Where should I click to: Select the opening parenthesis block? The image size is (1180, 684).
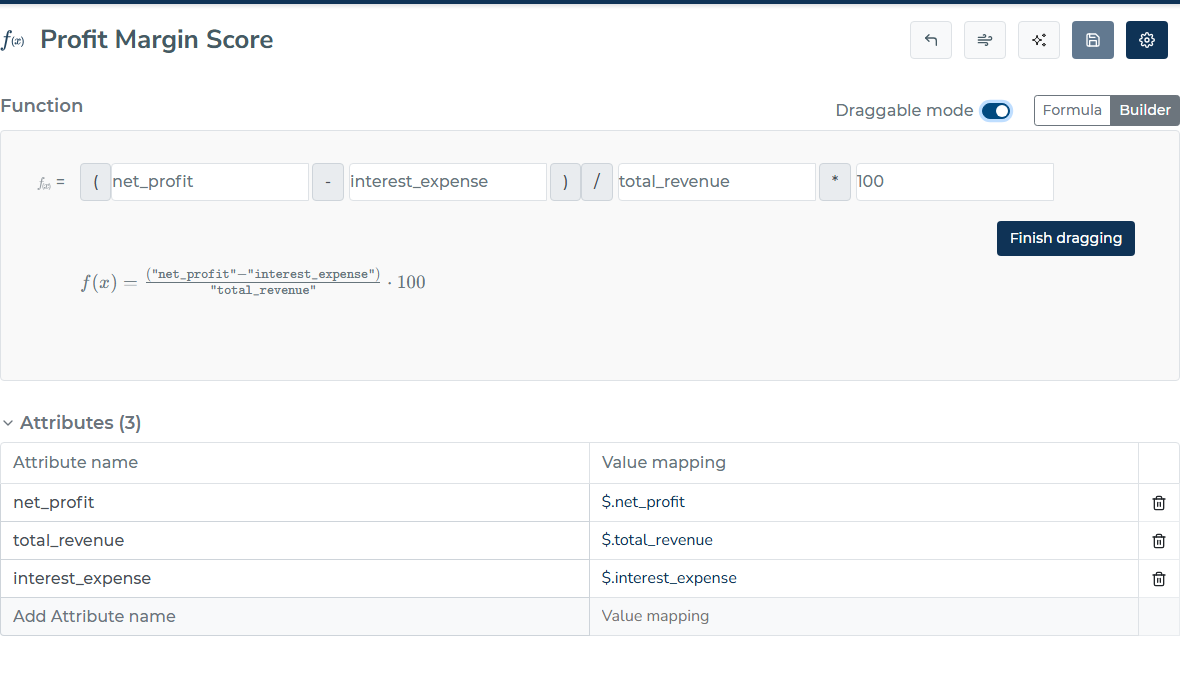[96, 182]
